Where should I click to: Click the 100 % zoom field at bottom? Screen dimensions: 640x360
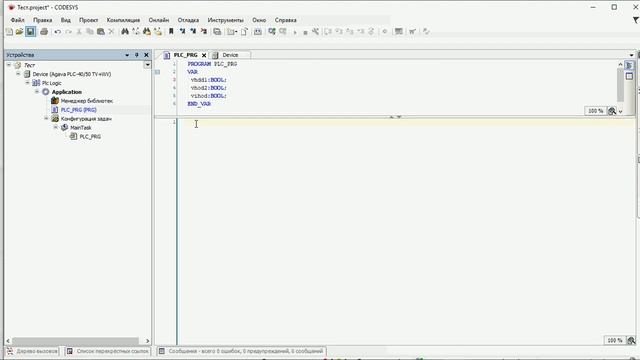tap(614, 340)
